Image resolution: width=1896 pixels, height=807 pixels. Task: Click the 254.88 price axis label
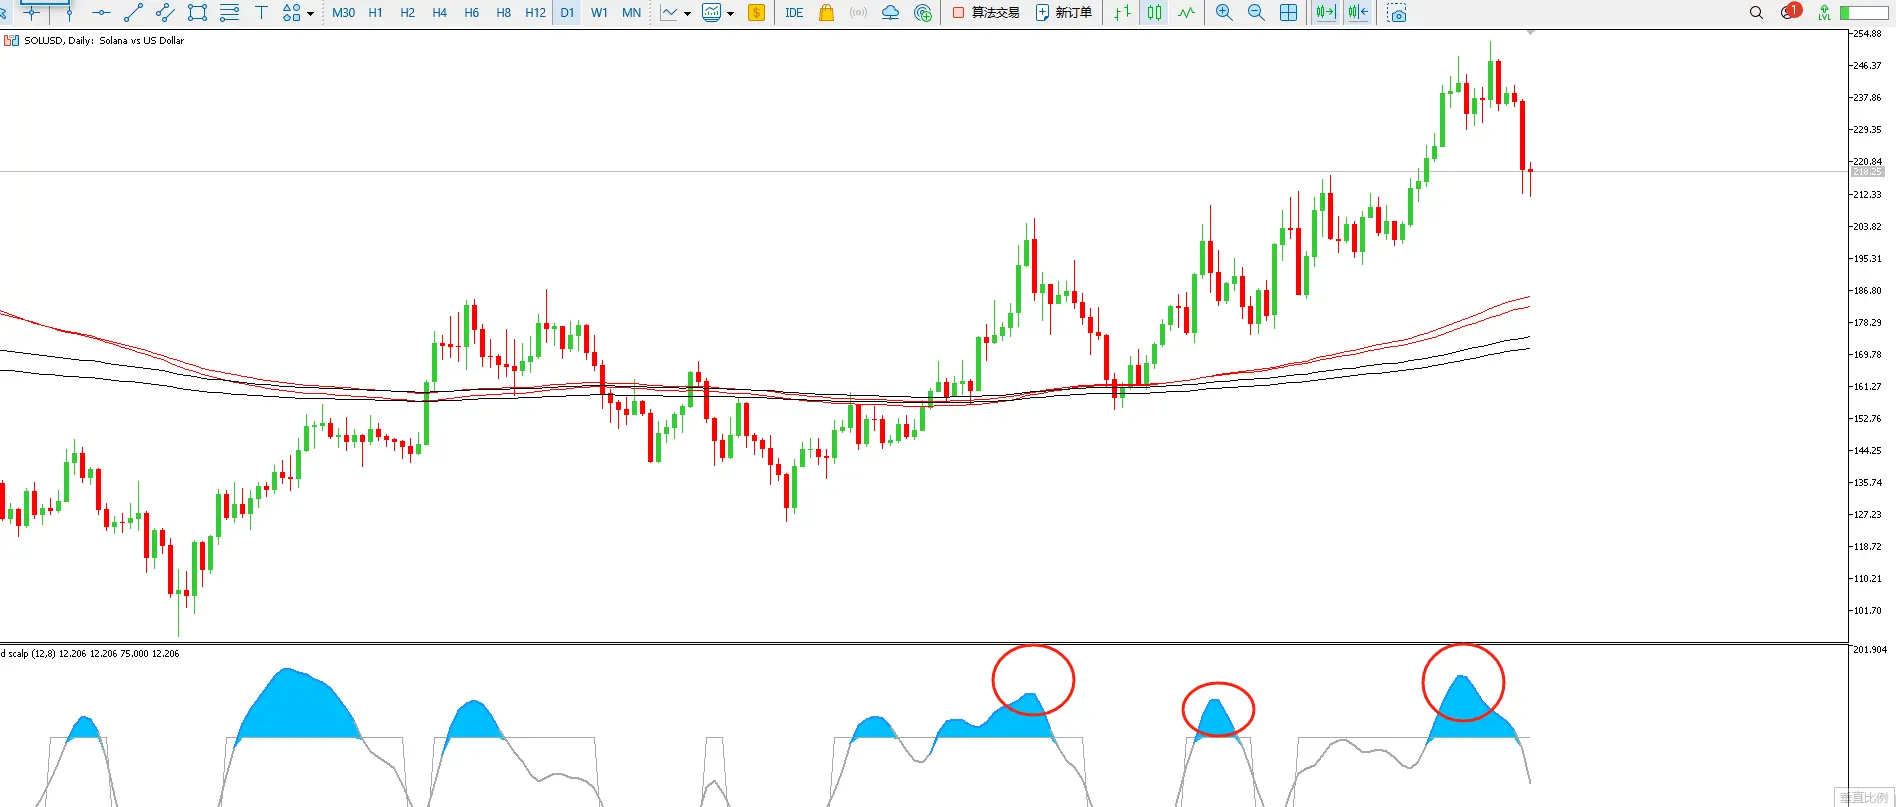coord(1867,33)
